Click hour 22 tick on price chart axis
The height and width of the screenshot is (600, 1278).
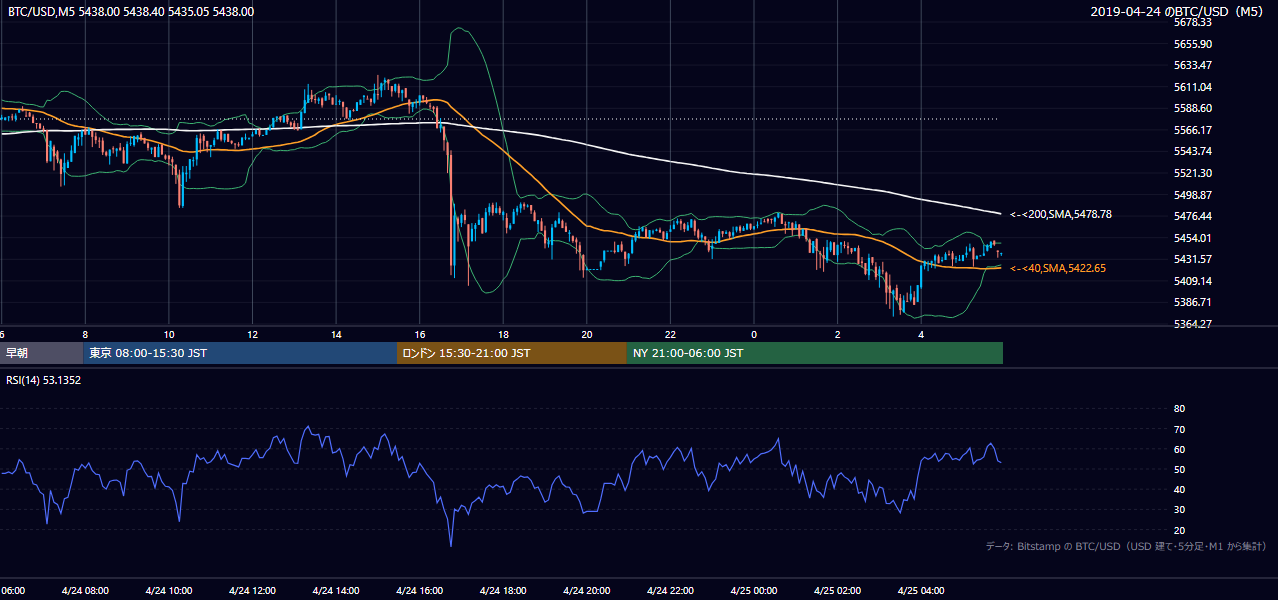pos(671,334)
